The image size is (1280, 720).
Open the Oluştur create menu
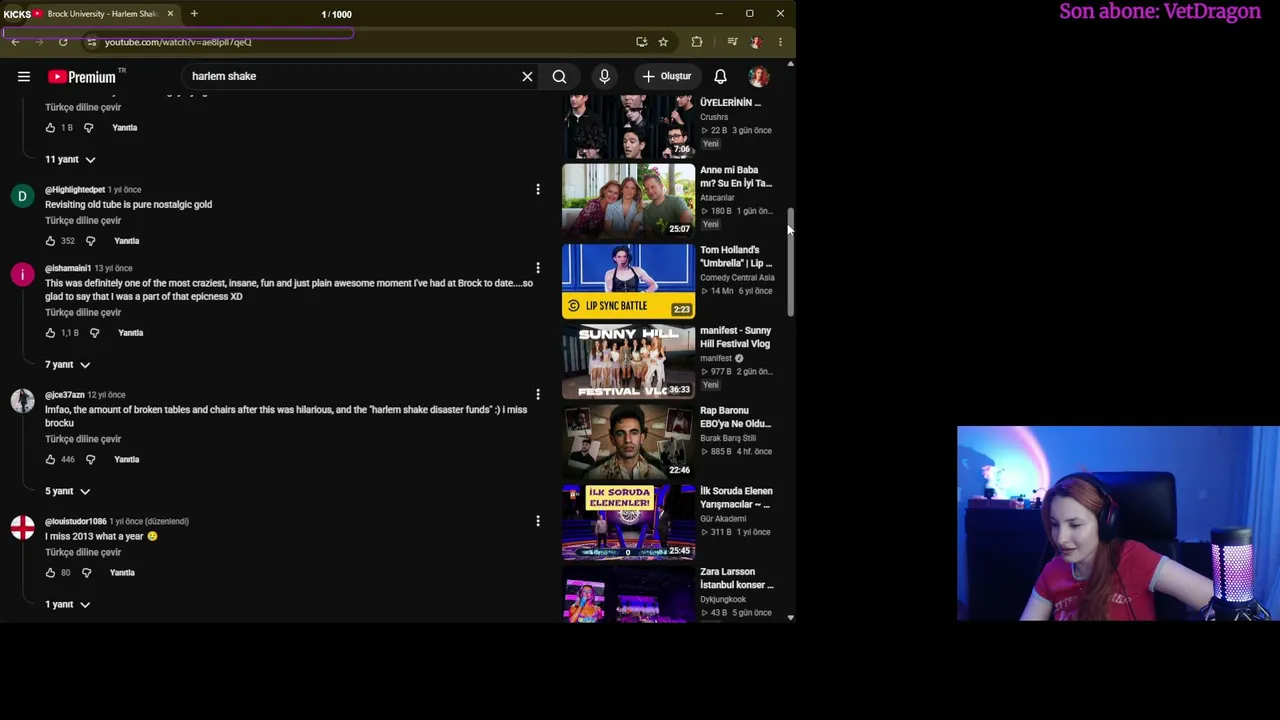[666, 76]
